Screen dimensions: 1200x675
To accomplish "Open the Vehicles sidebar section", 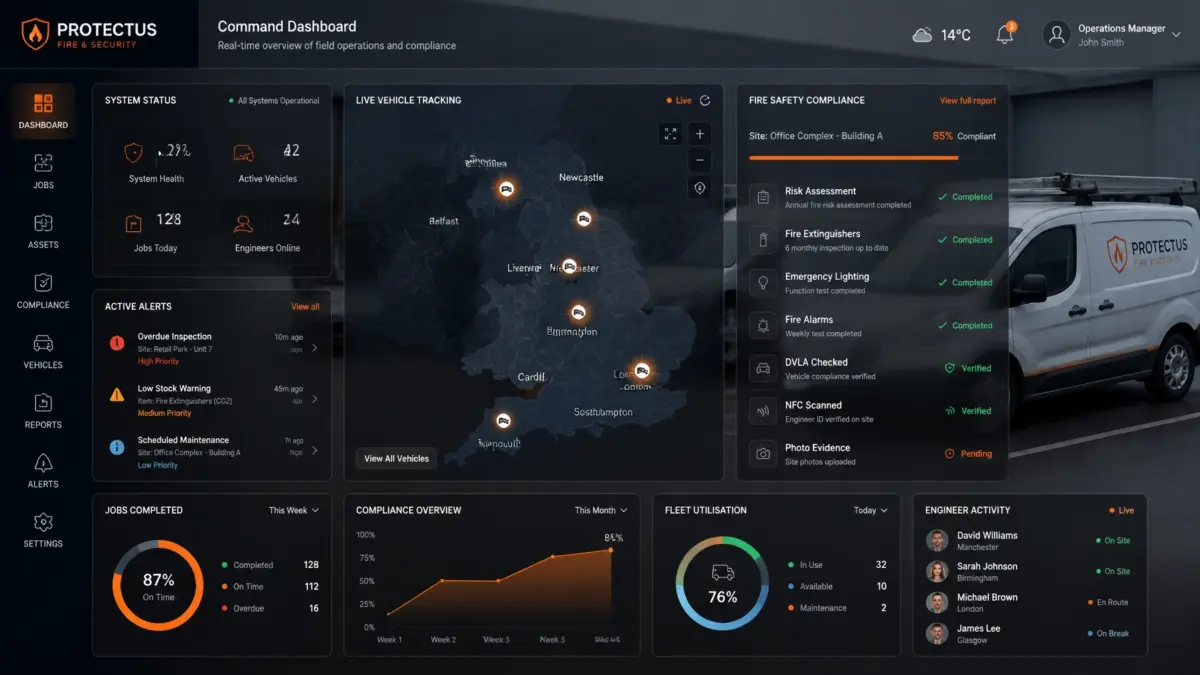I will pos(43,351).
